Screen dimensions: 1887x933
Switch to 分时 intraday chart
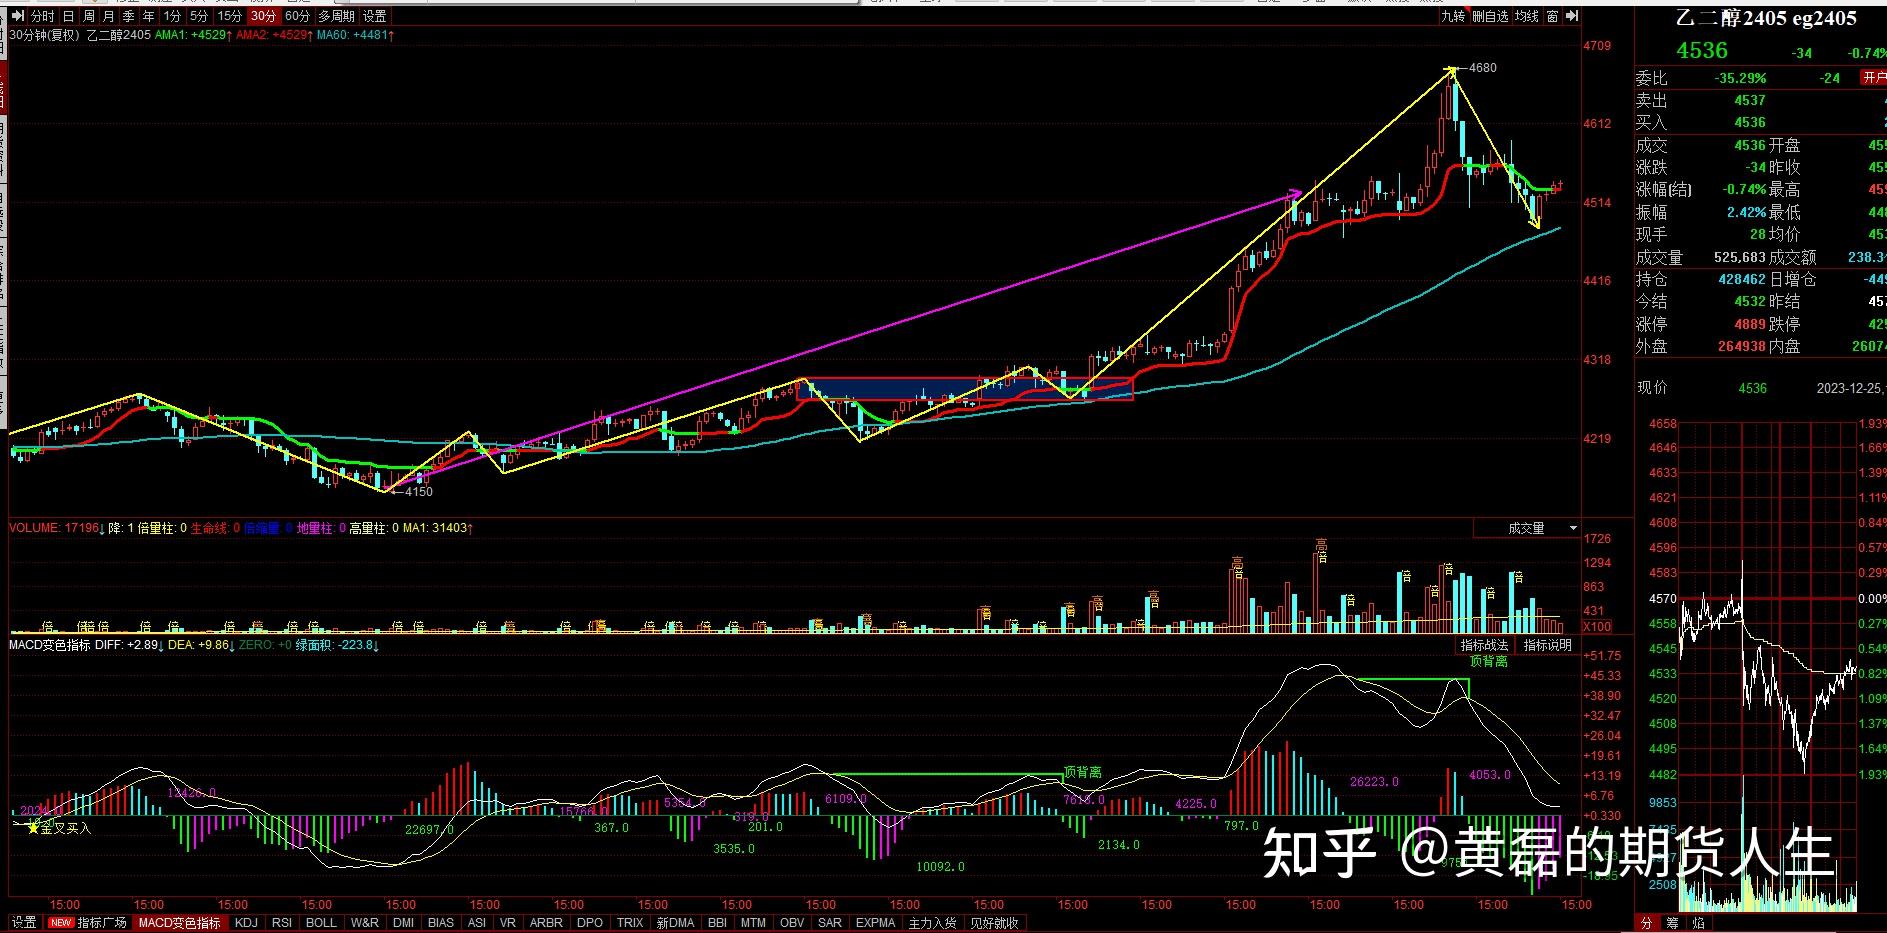[42, 16]
